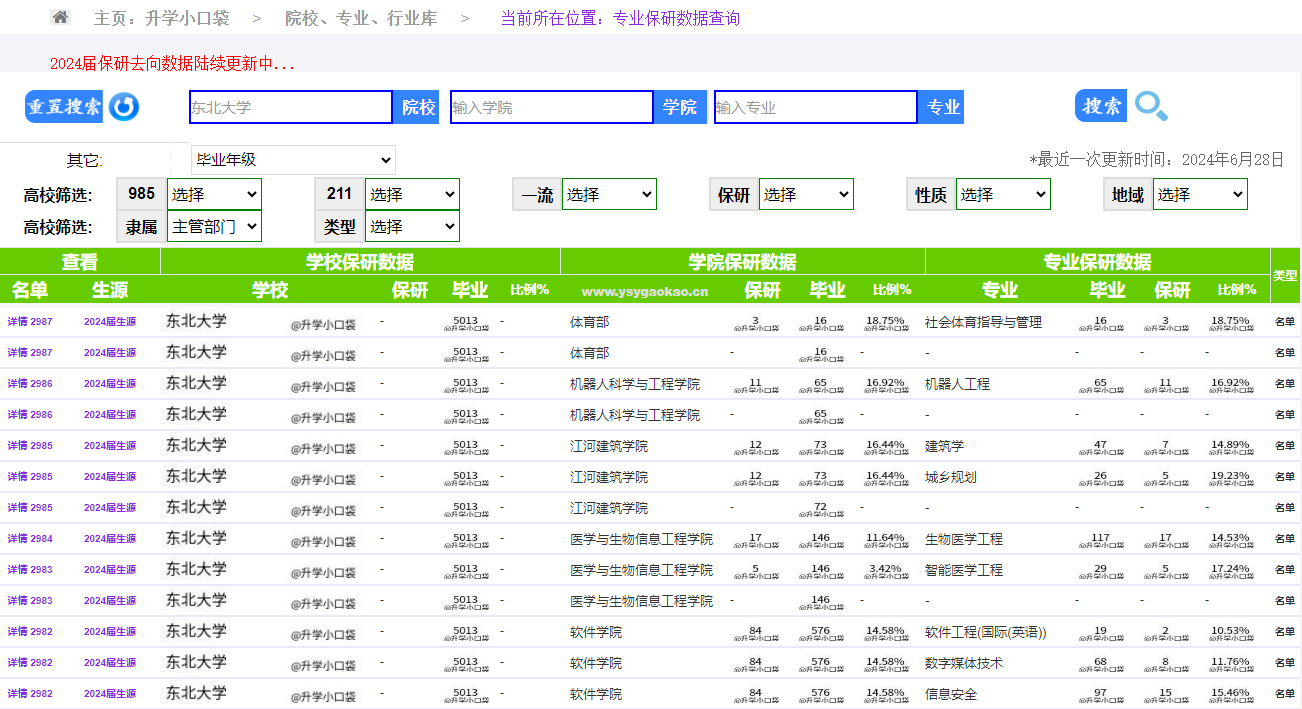Open 详情 2986 in 机器人工程 row

coord(30,384)
